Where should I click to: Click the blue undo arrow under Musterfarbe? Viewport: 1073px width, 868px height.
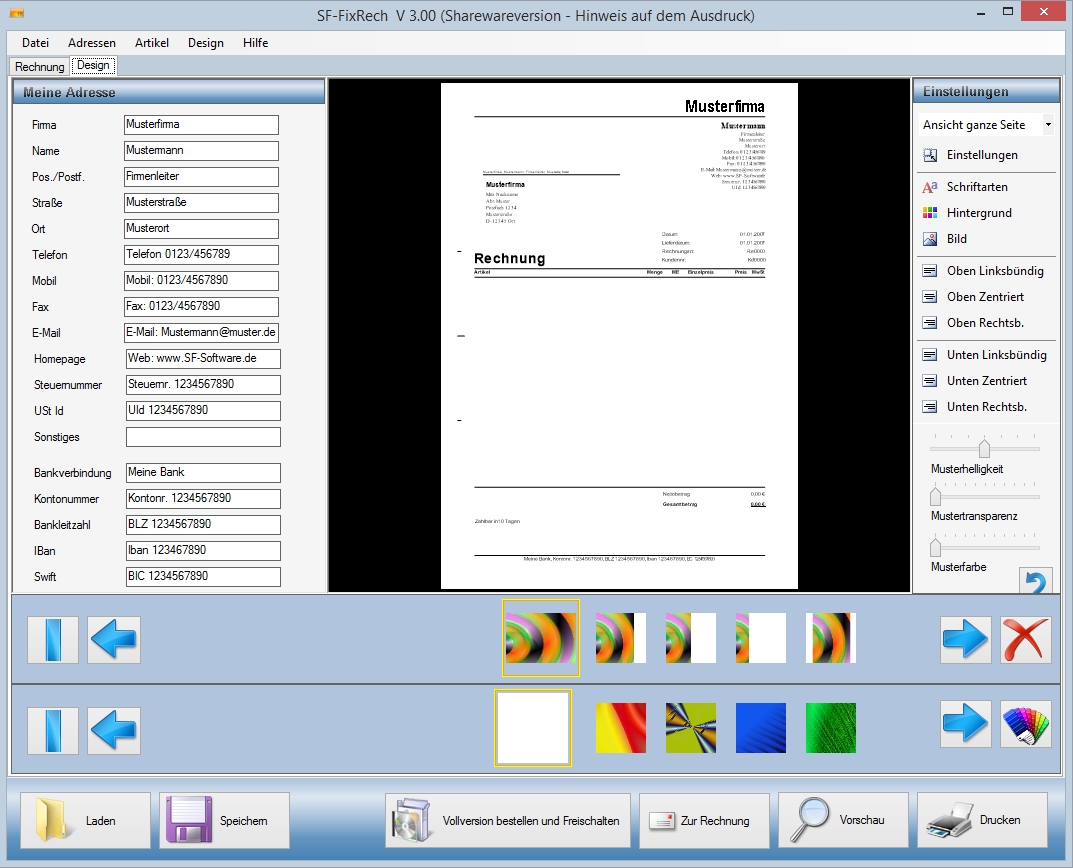coord(1035,580)
